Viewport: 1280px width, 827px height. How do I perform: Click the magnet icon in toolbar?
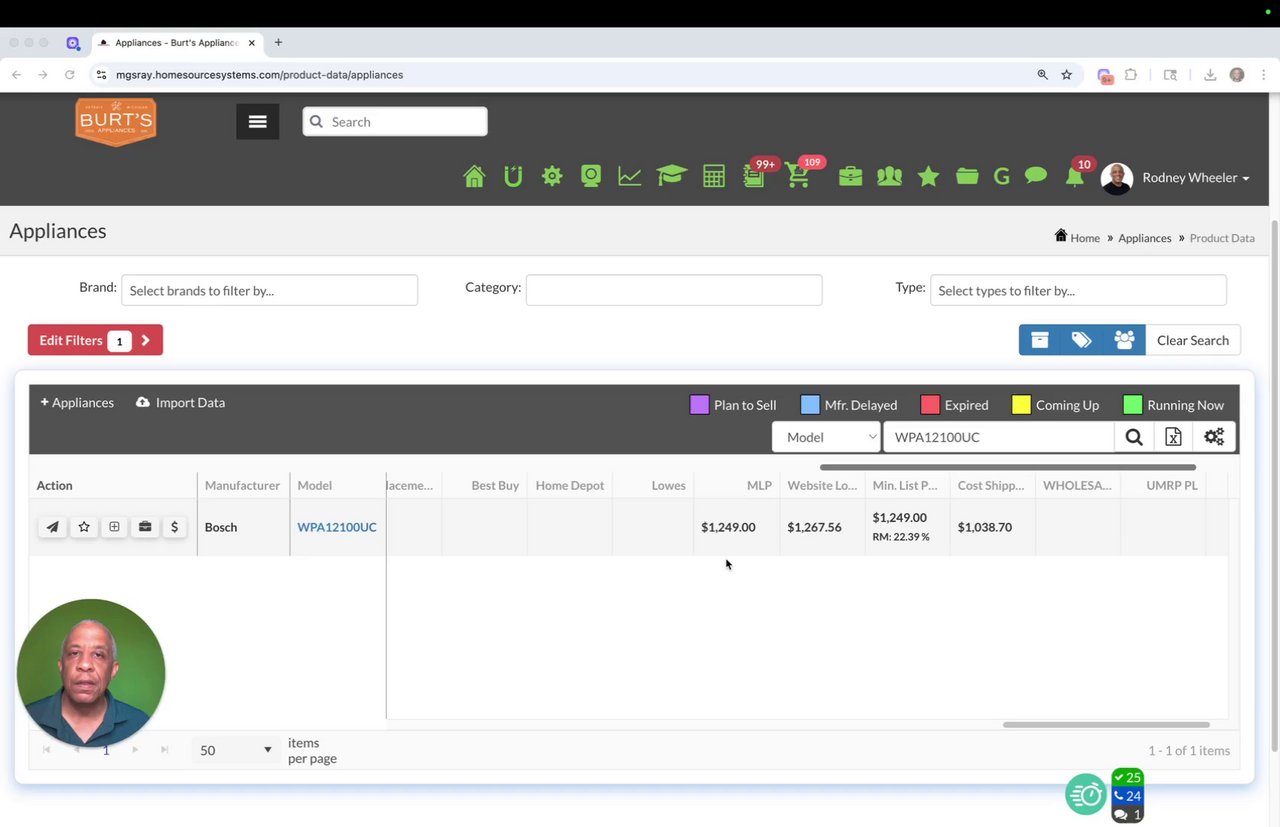513,177
